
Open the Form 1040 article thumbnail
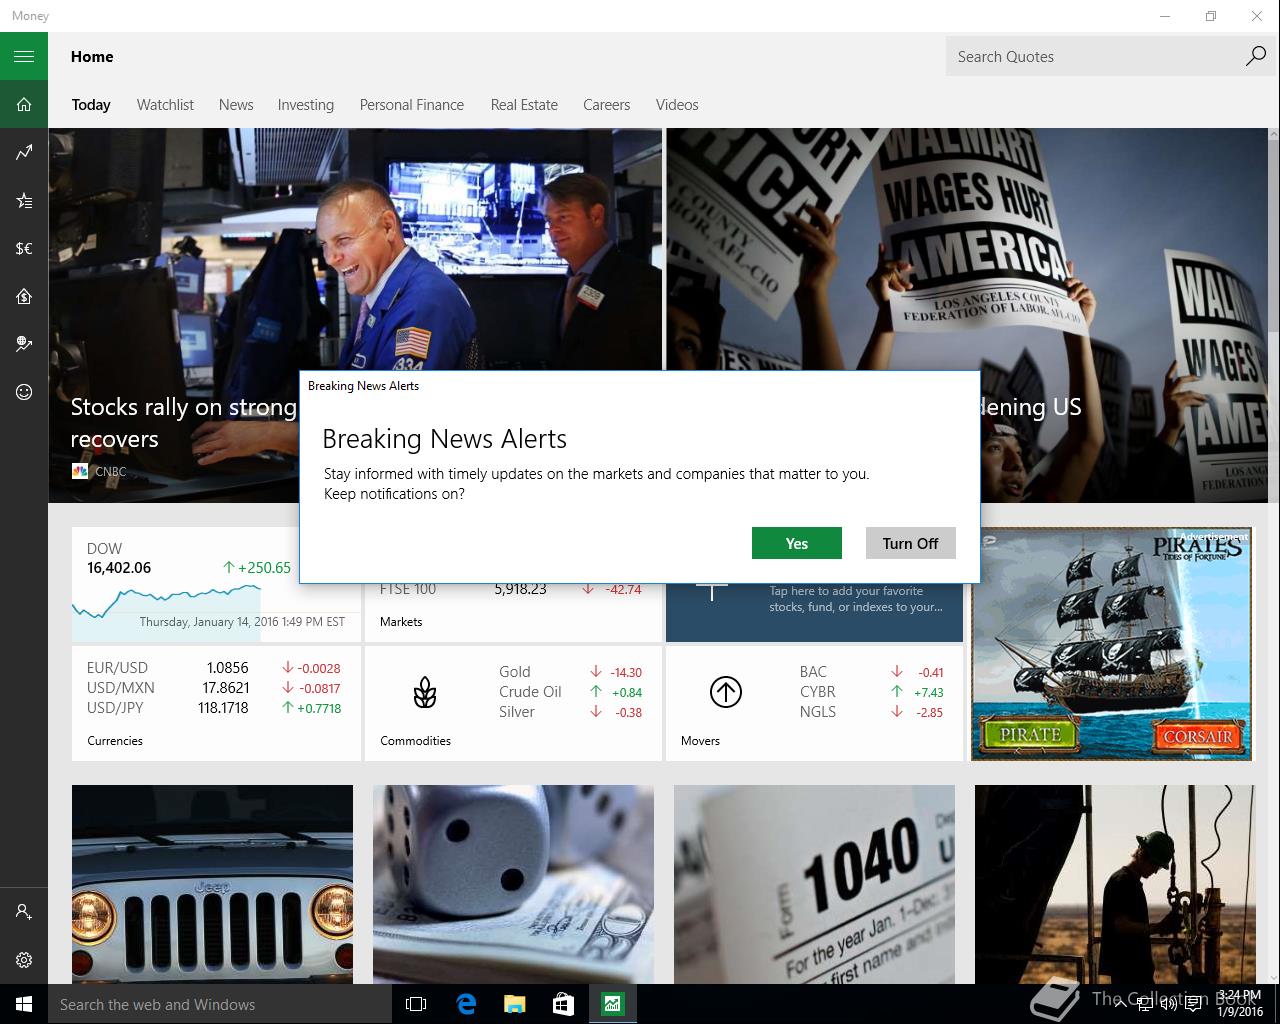(x=814, y=884)
